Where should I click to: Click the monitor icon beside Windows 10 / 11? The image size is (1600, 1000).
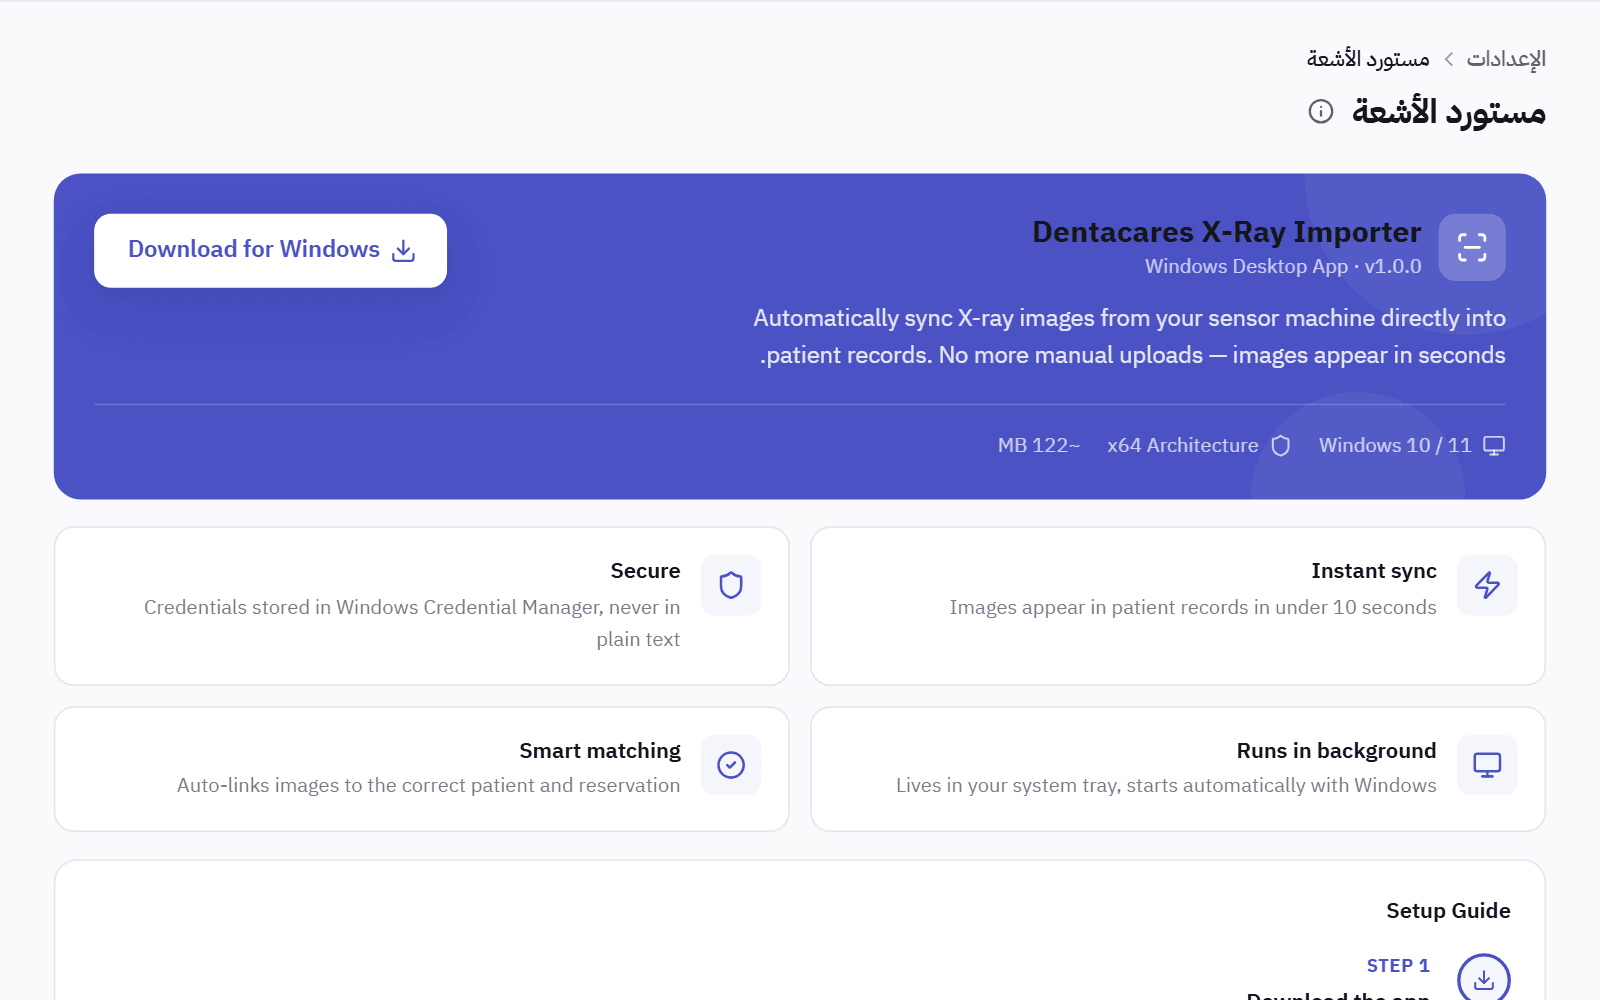[x=1494, y=446]
